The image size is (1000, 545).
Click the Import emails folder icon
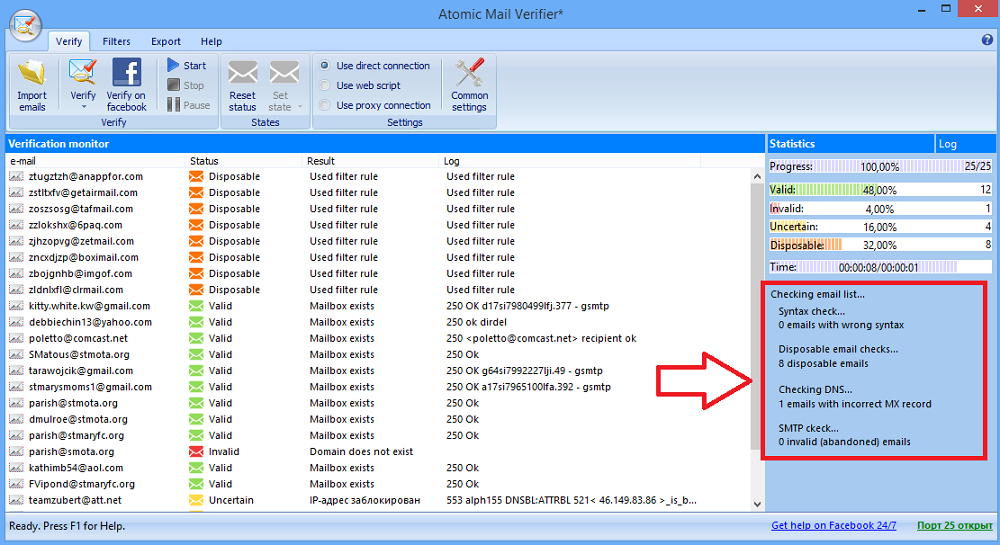[x=32, y=72]
